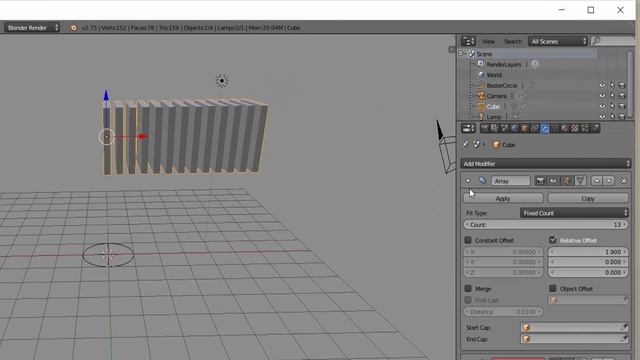
Task: Enable the Merge checkbox
Action: (468, 288)
